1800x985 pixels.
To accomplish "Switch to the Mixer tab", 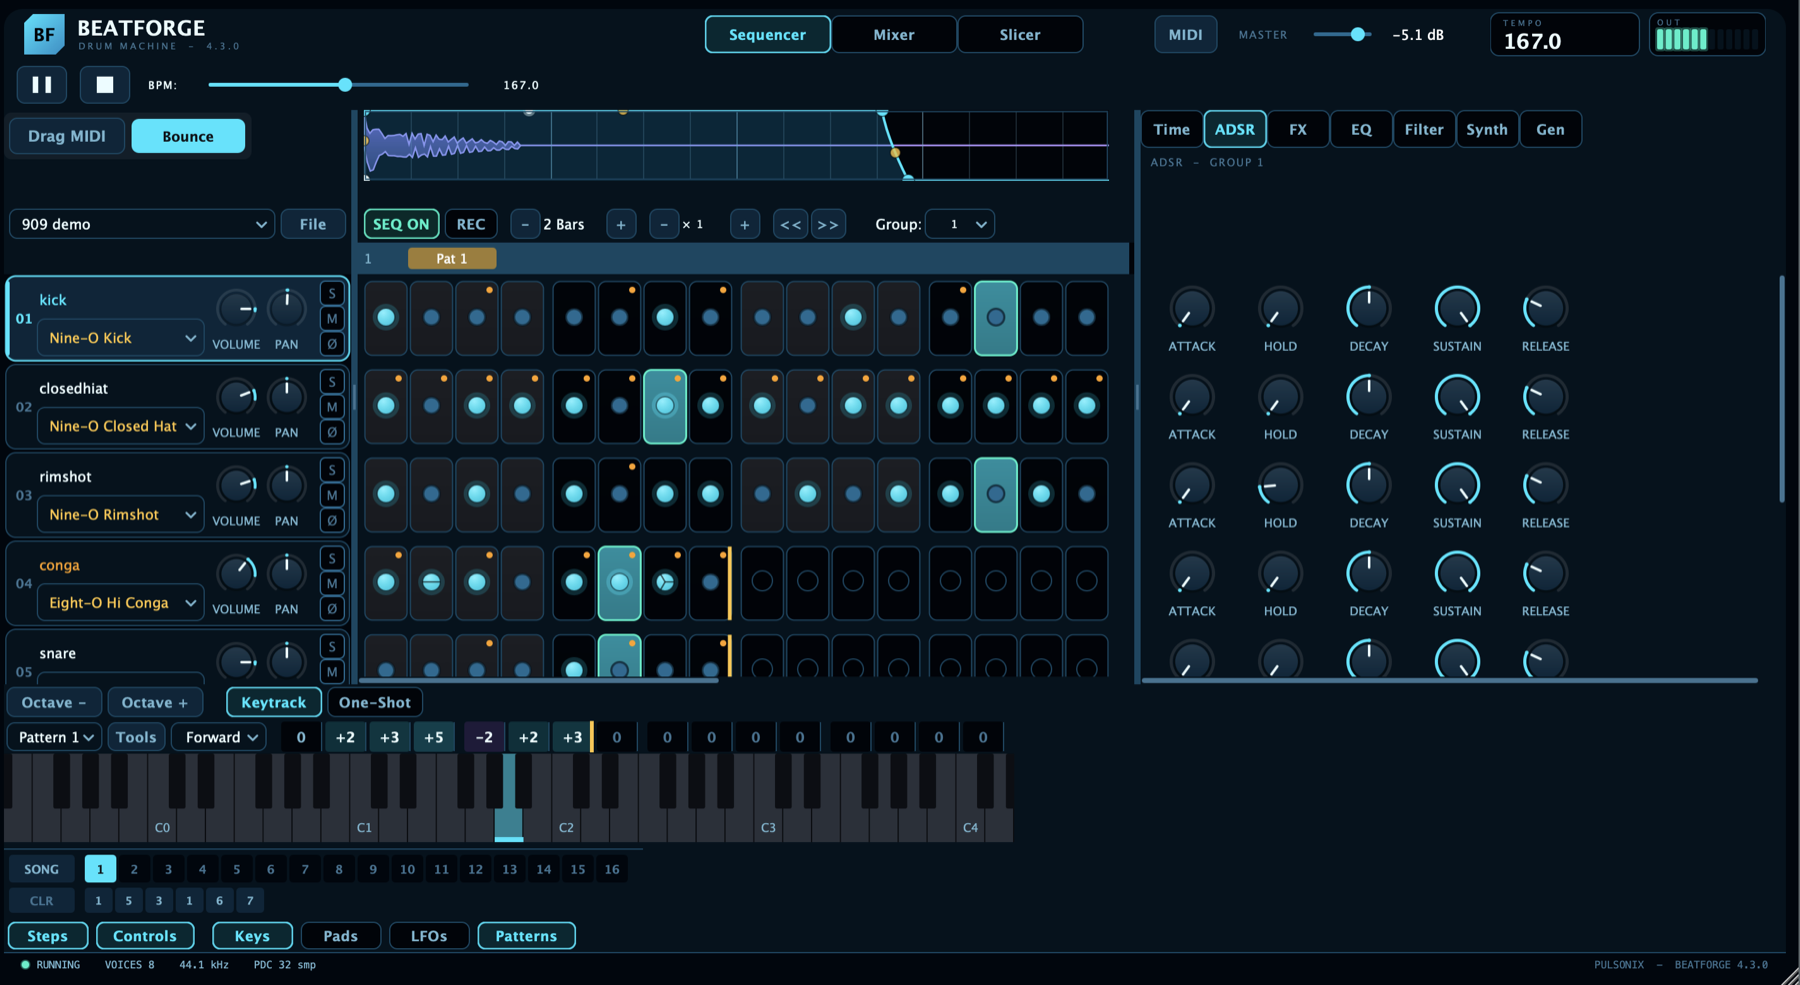I will coord(894,34).
